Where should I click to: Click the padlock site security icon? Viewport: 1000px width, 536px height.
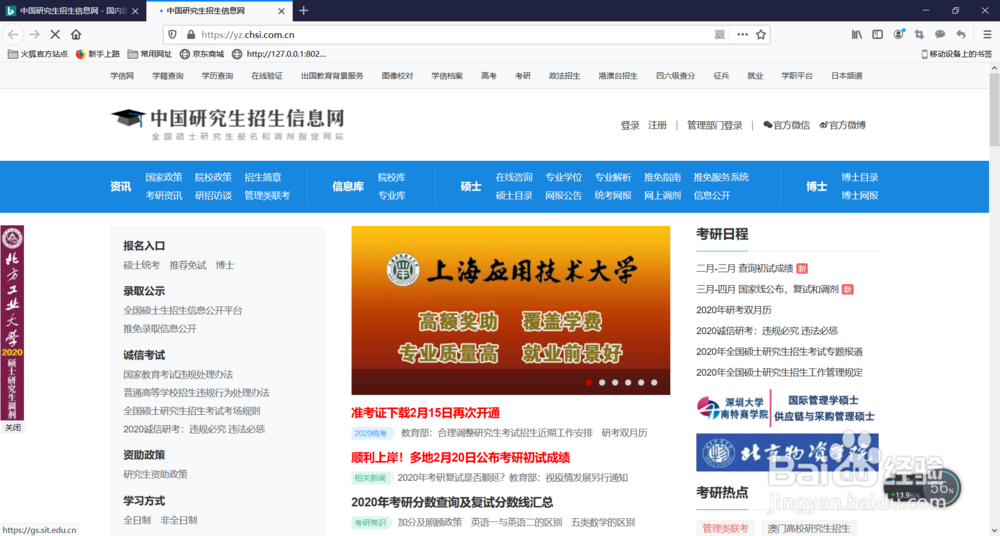tap(190, 34)
